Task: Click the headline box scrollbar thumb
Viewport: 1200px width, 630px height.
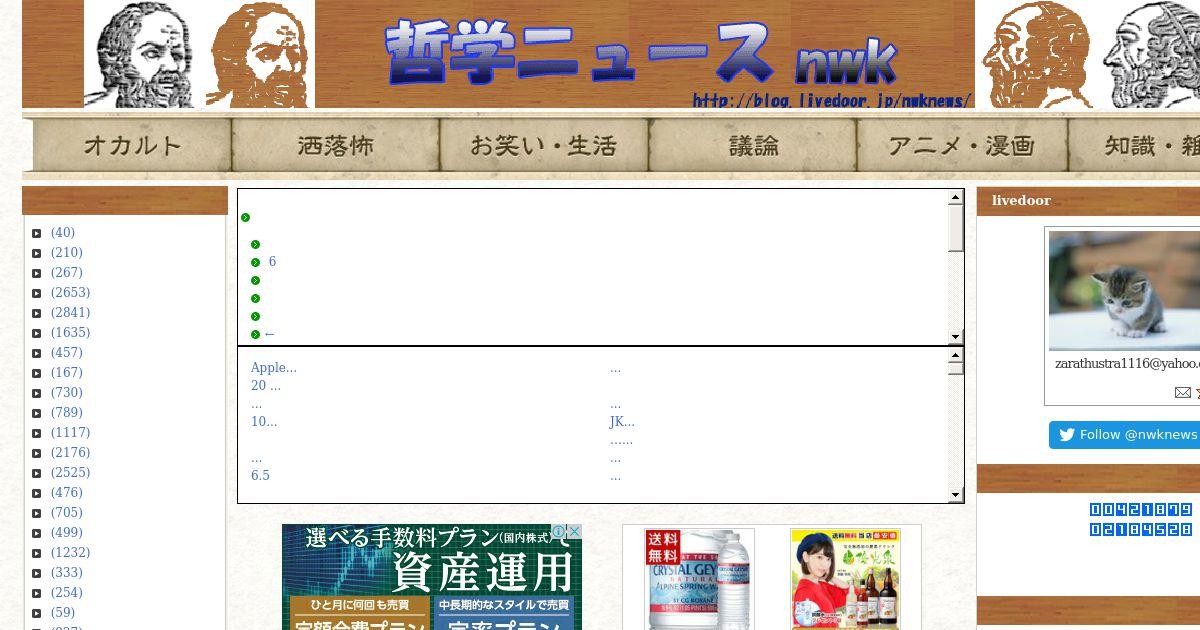Action: point(956,368)
